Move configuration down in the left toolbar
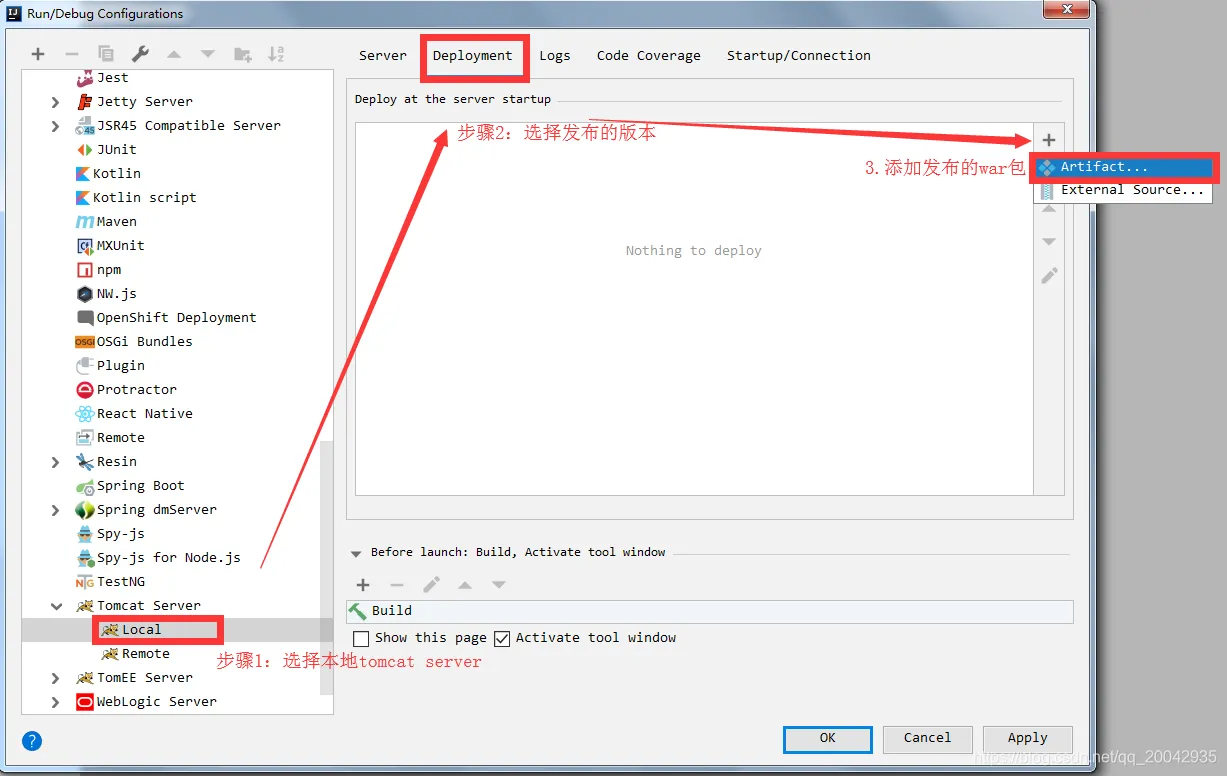The height and width of the screenshot is (776, 1227). [208, 54]
